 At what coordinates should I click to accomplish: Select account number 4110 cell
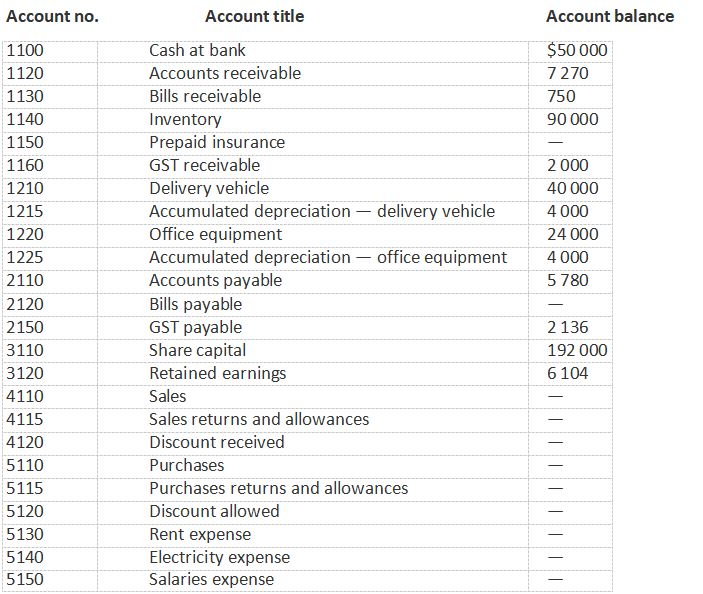coord(25,396)
